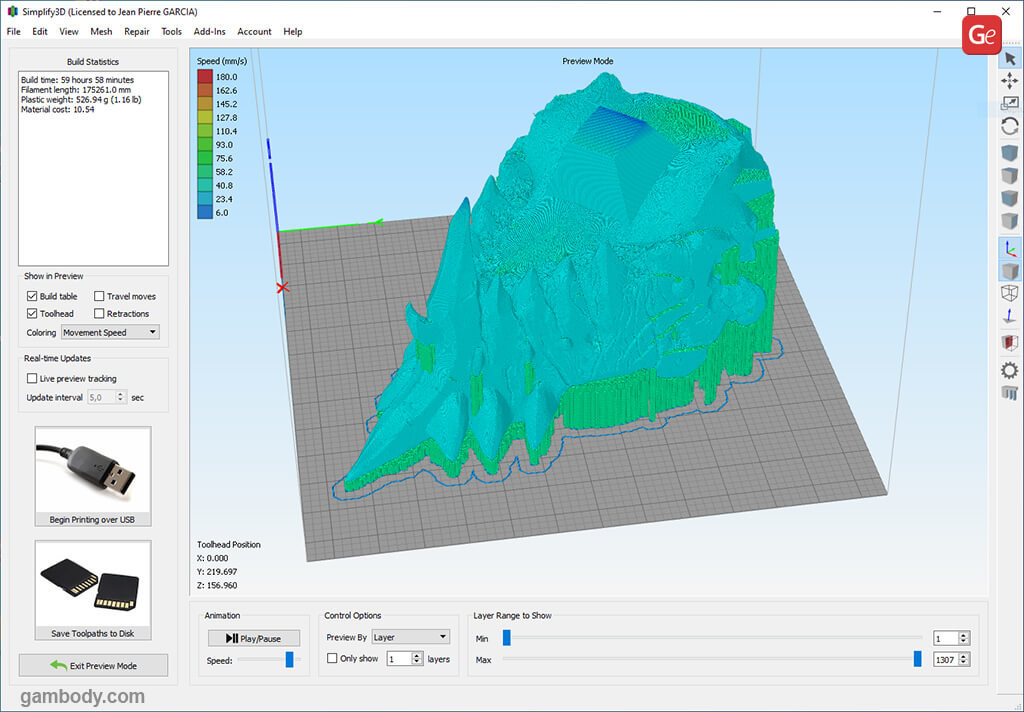Enable the Retractions checkbox
This screenshot has width=1024, height=712.
[x=99, y=314]
